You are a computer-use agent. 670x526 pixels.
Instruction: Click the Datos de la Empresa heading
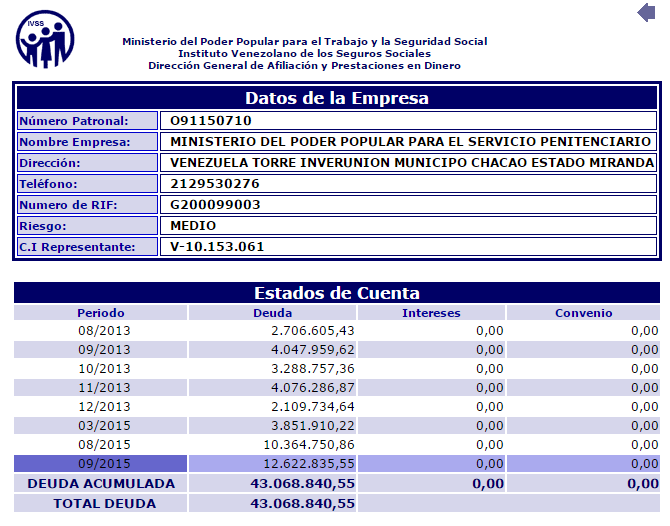point(337,98)
